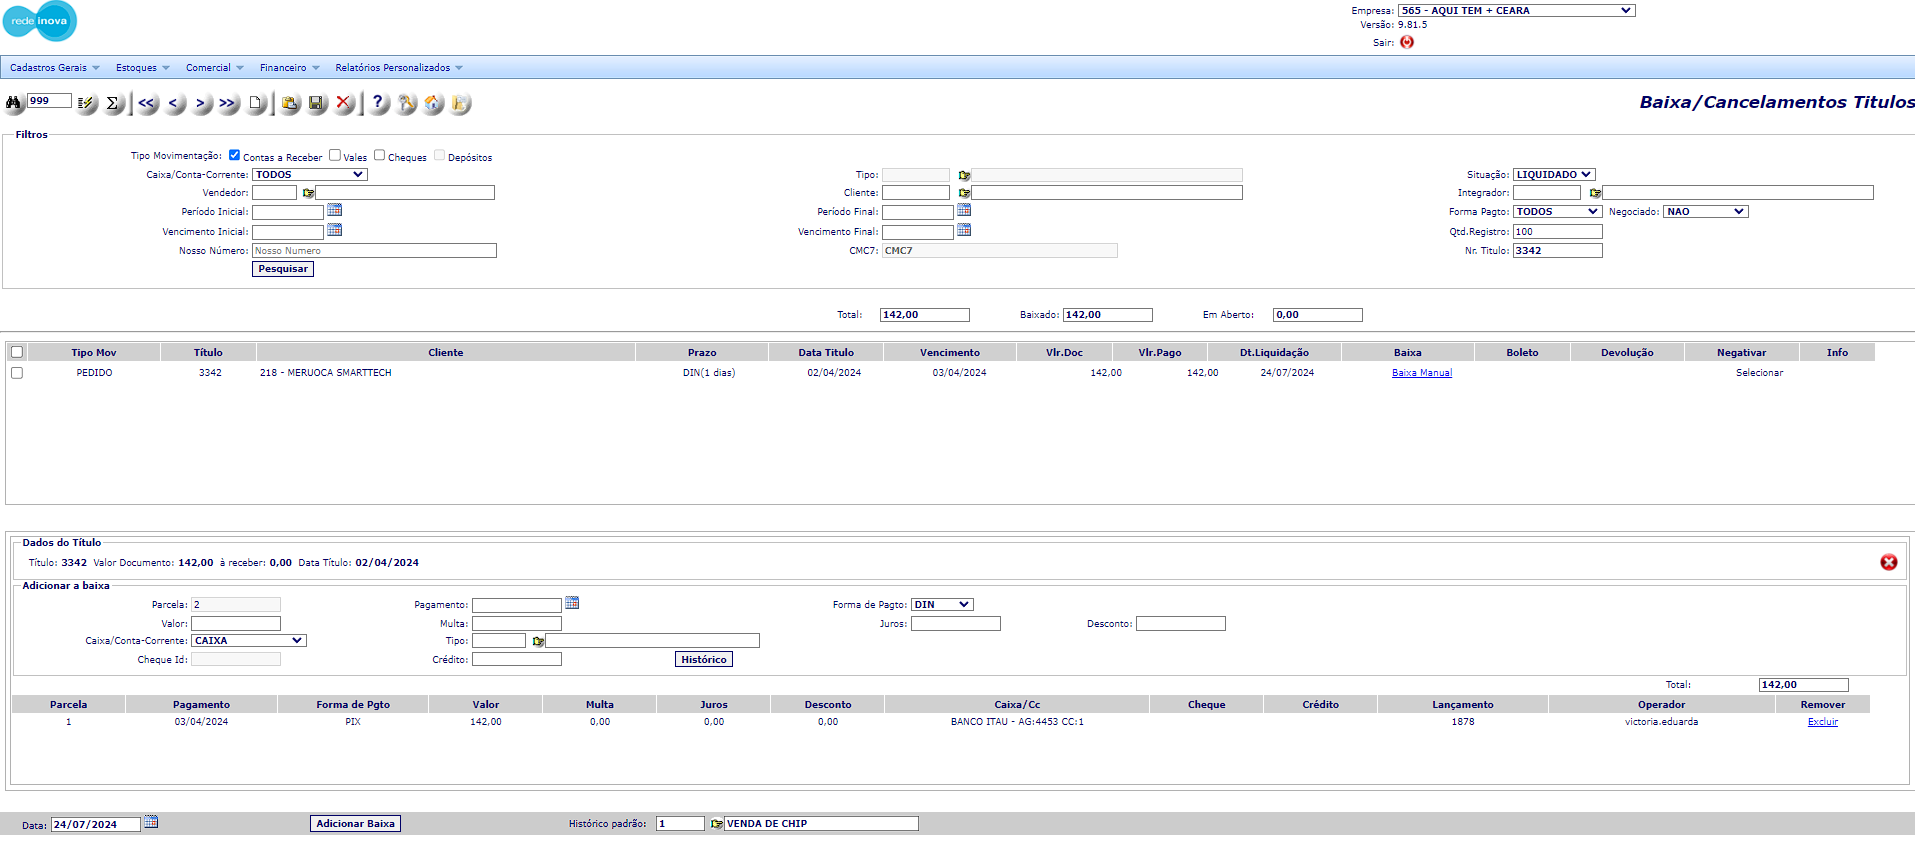Click Selecionar in Negativar column
The image size is (1915, 847).
1759,373
